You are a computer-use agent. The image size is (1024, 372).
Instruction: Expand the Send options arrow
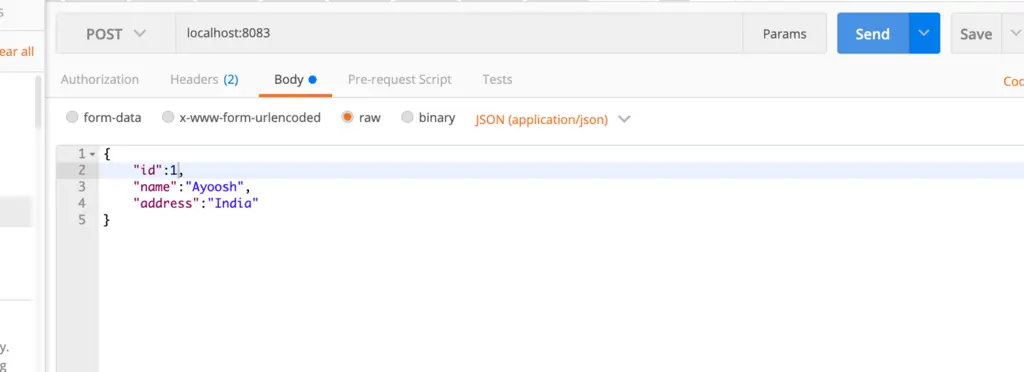[923, 33]
